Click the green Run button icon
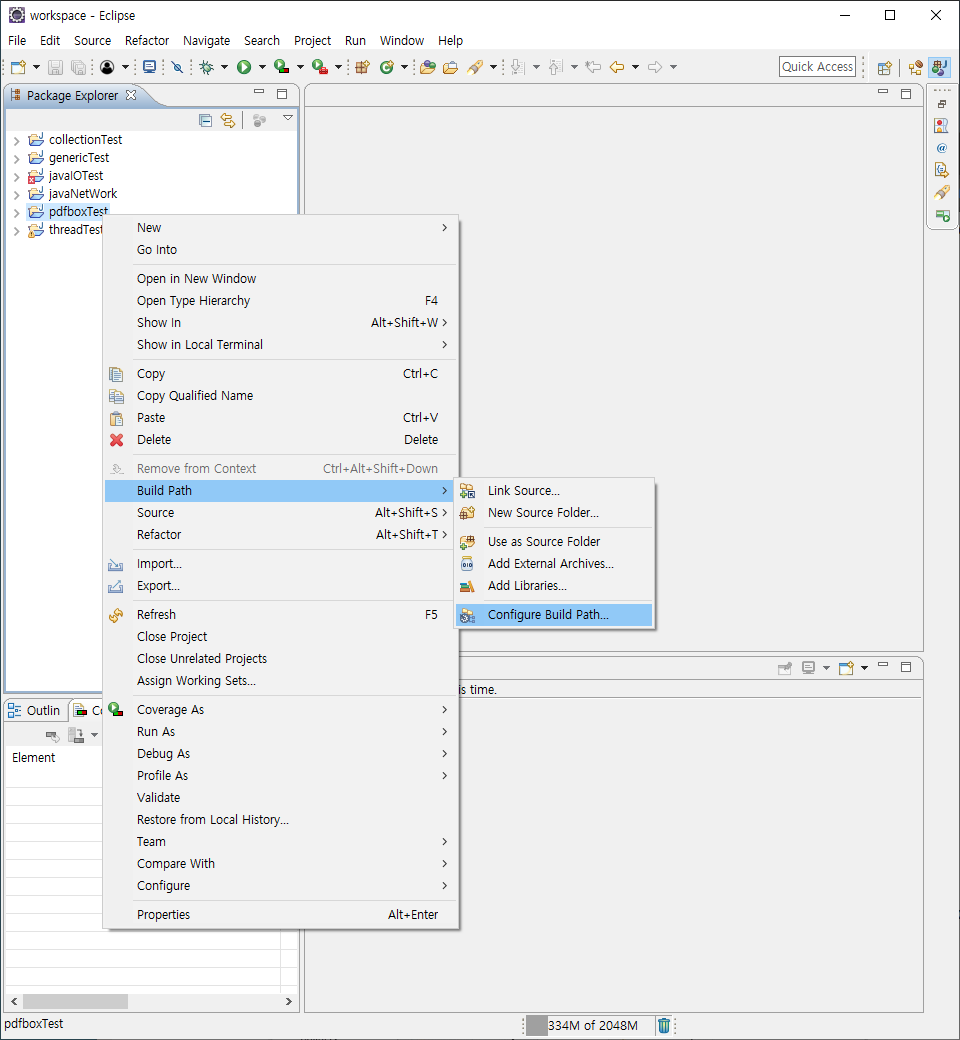The height and width of the screenshot is (1040, 960). coord(244,67)
